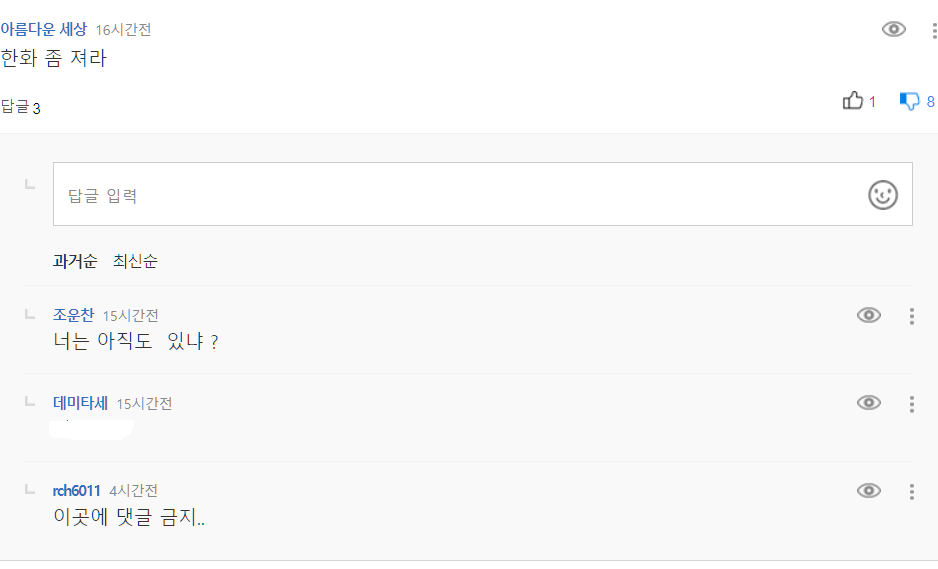The height and width of the screenshot is (569, 938).
Task: Open three-dot menu on rch6011 reply
Action: point(911,491)
